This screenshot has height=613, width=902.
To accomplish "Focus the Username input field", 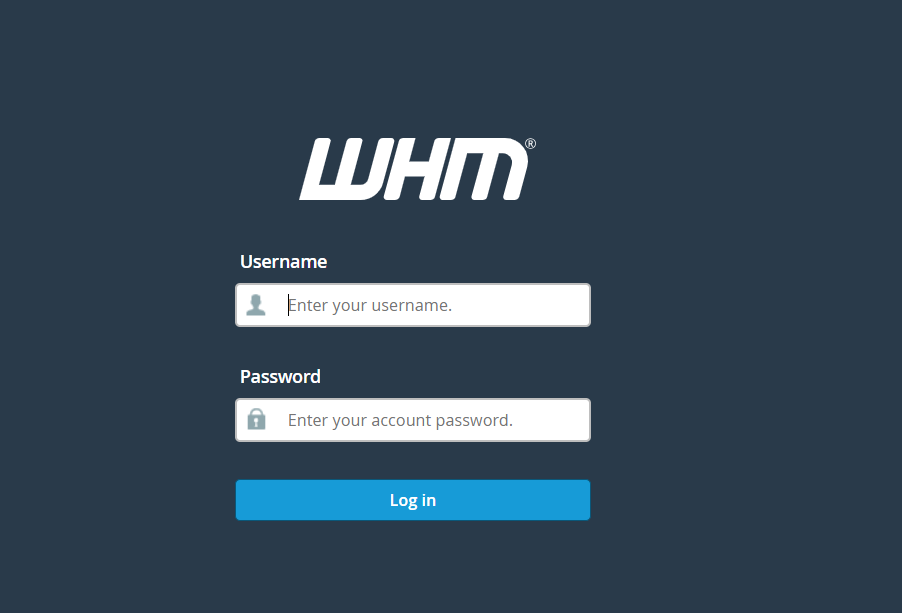I will click(x=413, y=305).
